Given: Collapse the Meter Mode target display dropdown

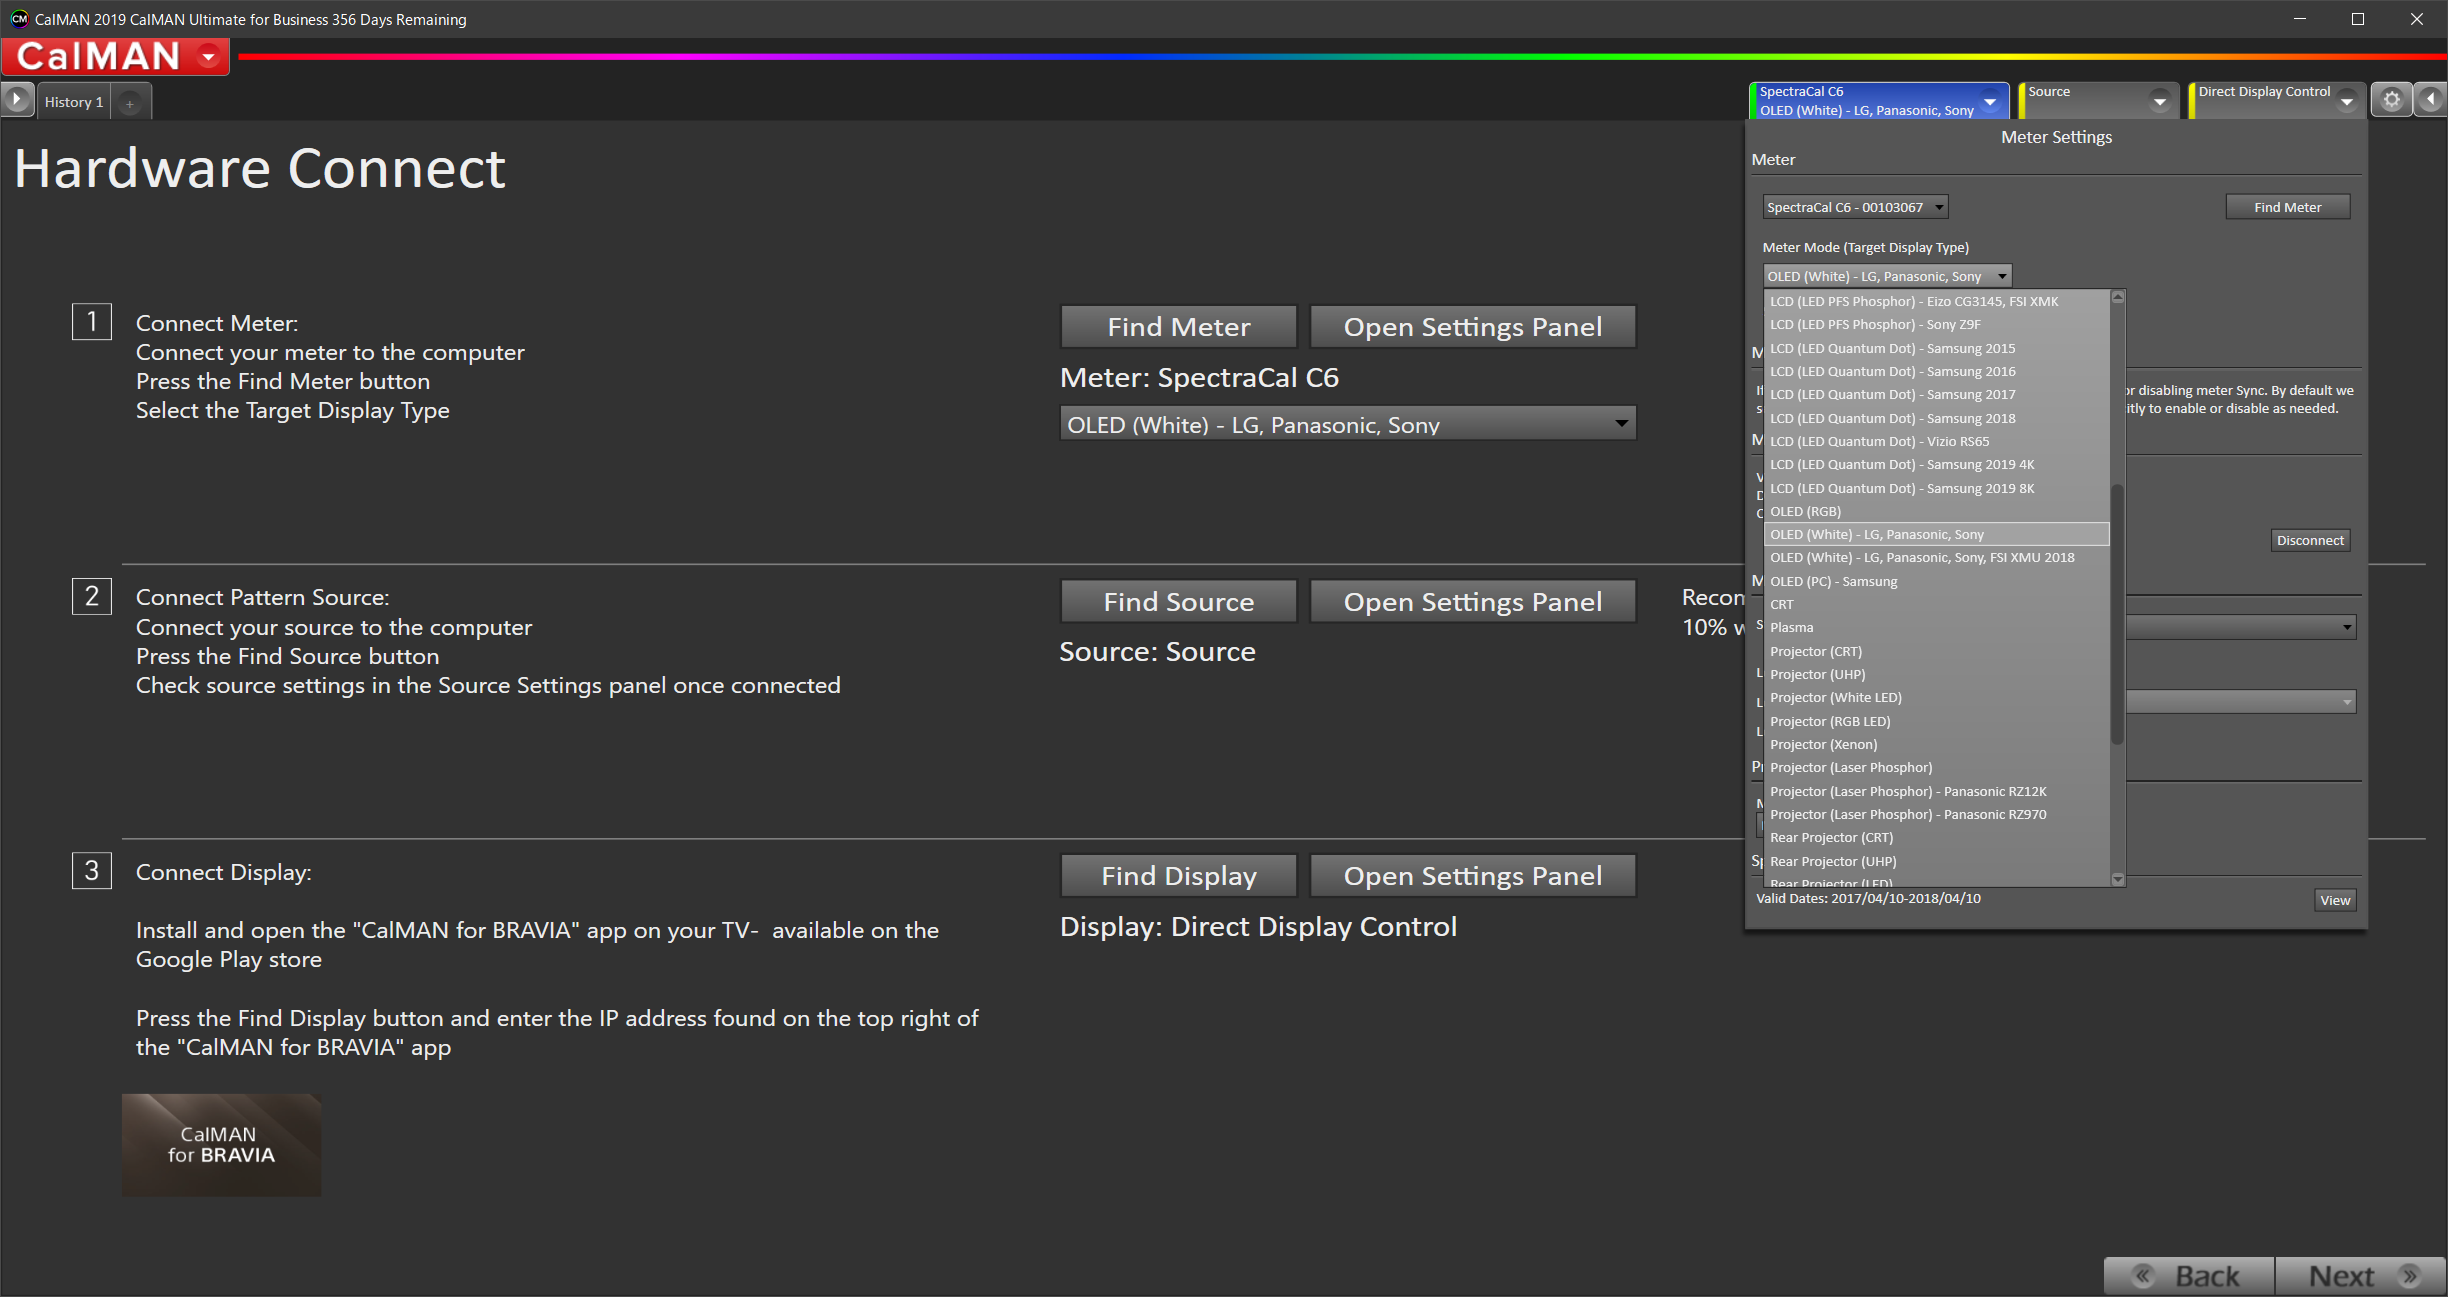Looking at the screenshot, I should (1887, 276).
